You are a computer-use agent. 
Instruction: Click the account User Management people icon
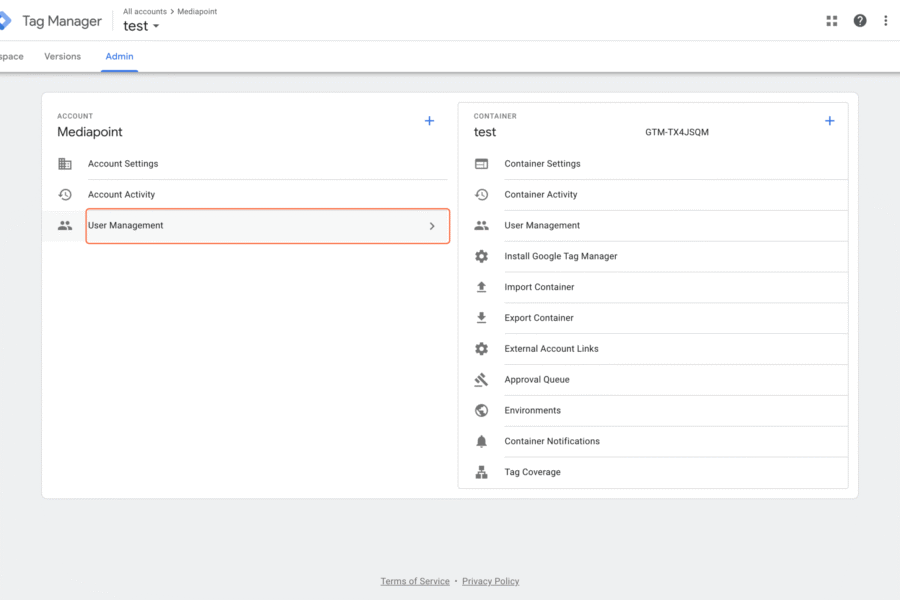65,226
